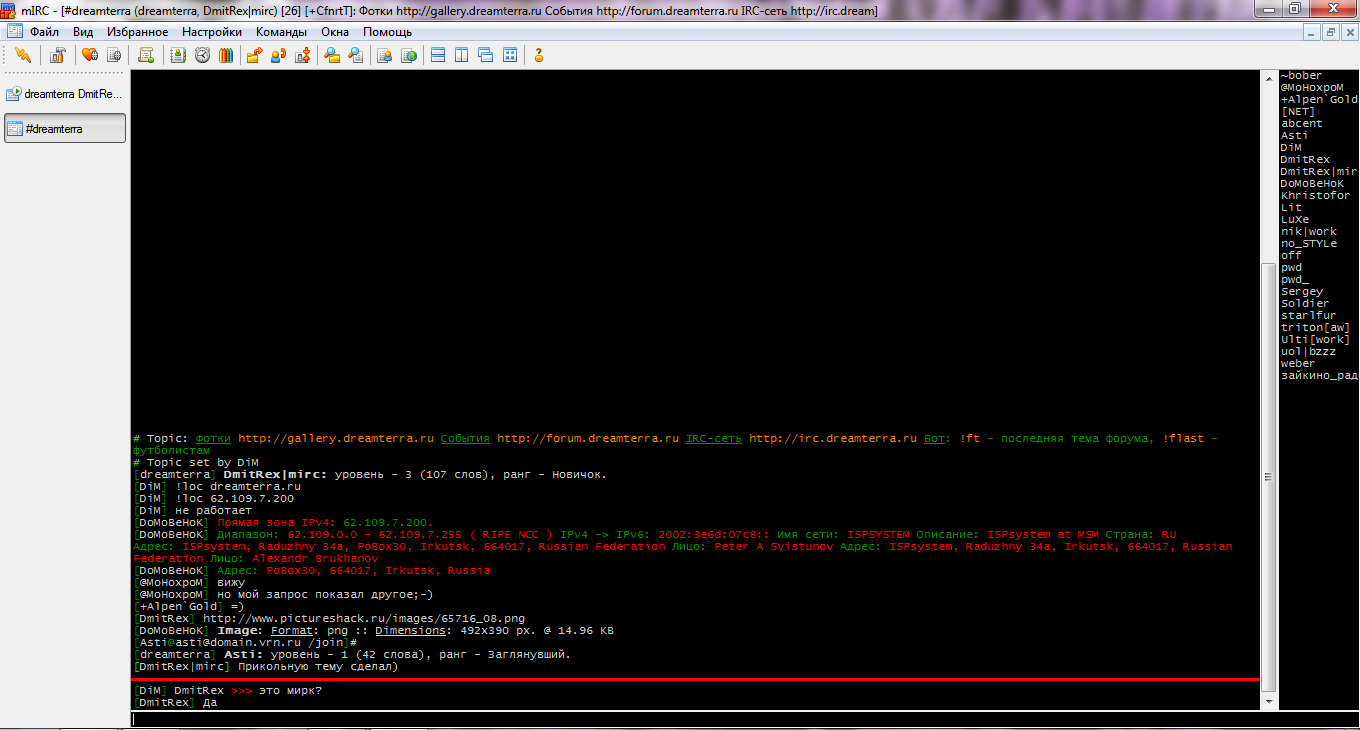The width and height of the screenshot is (1360, 730).
Task: Select Asti in the nick list
Action: click(1294, 136)
